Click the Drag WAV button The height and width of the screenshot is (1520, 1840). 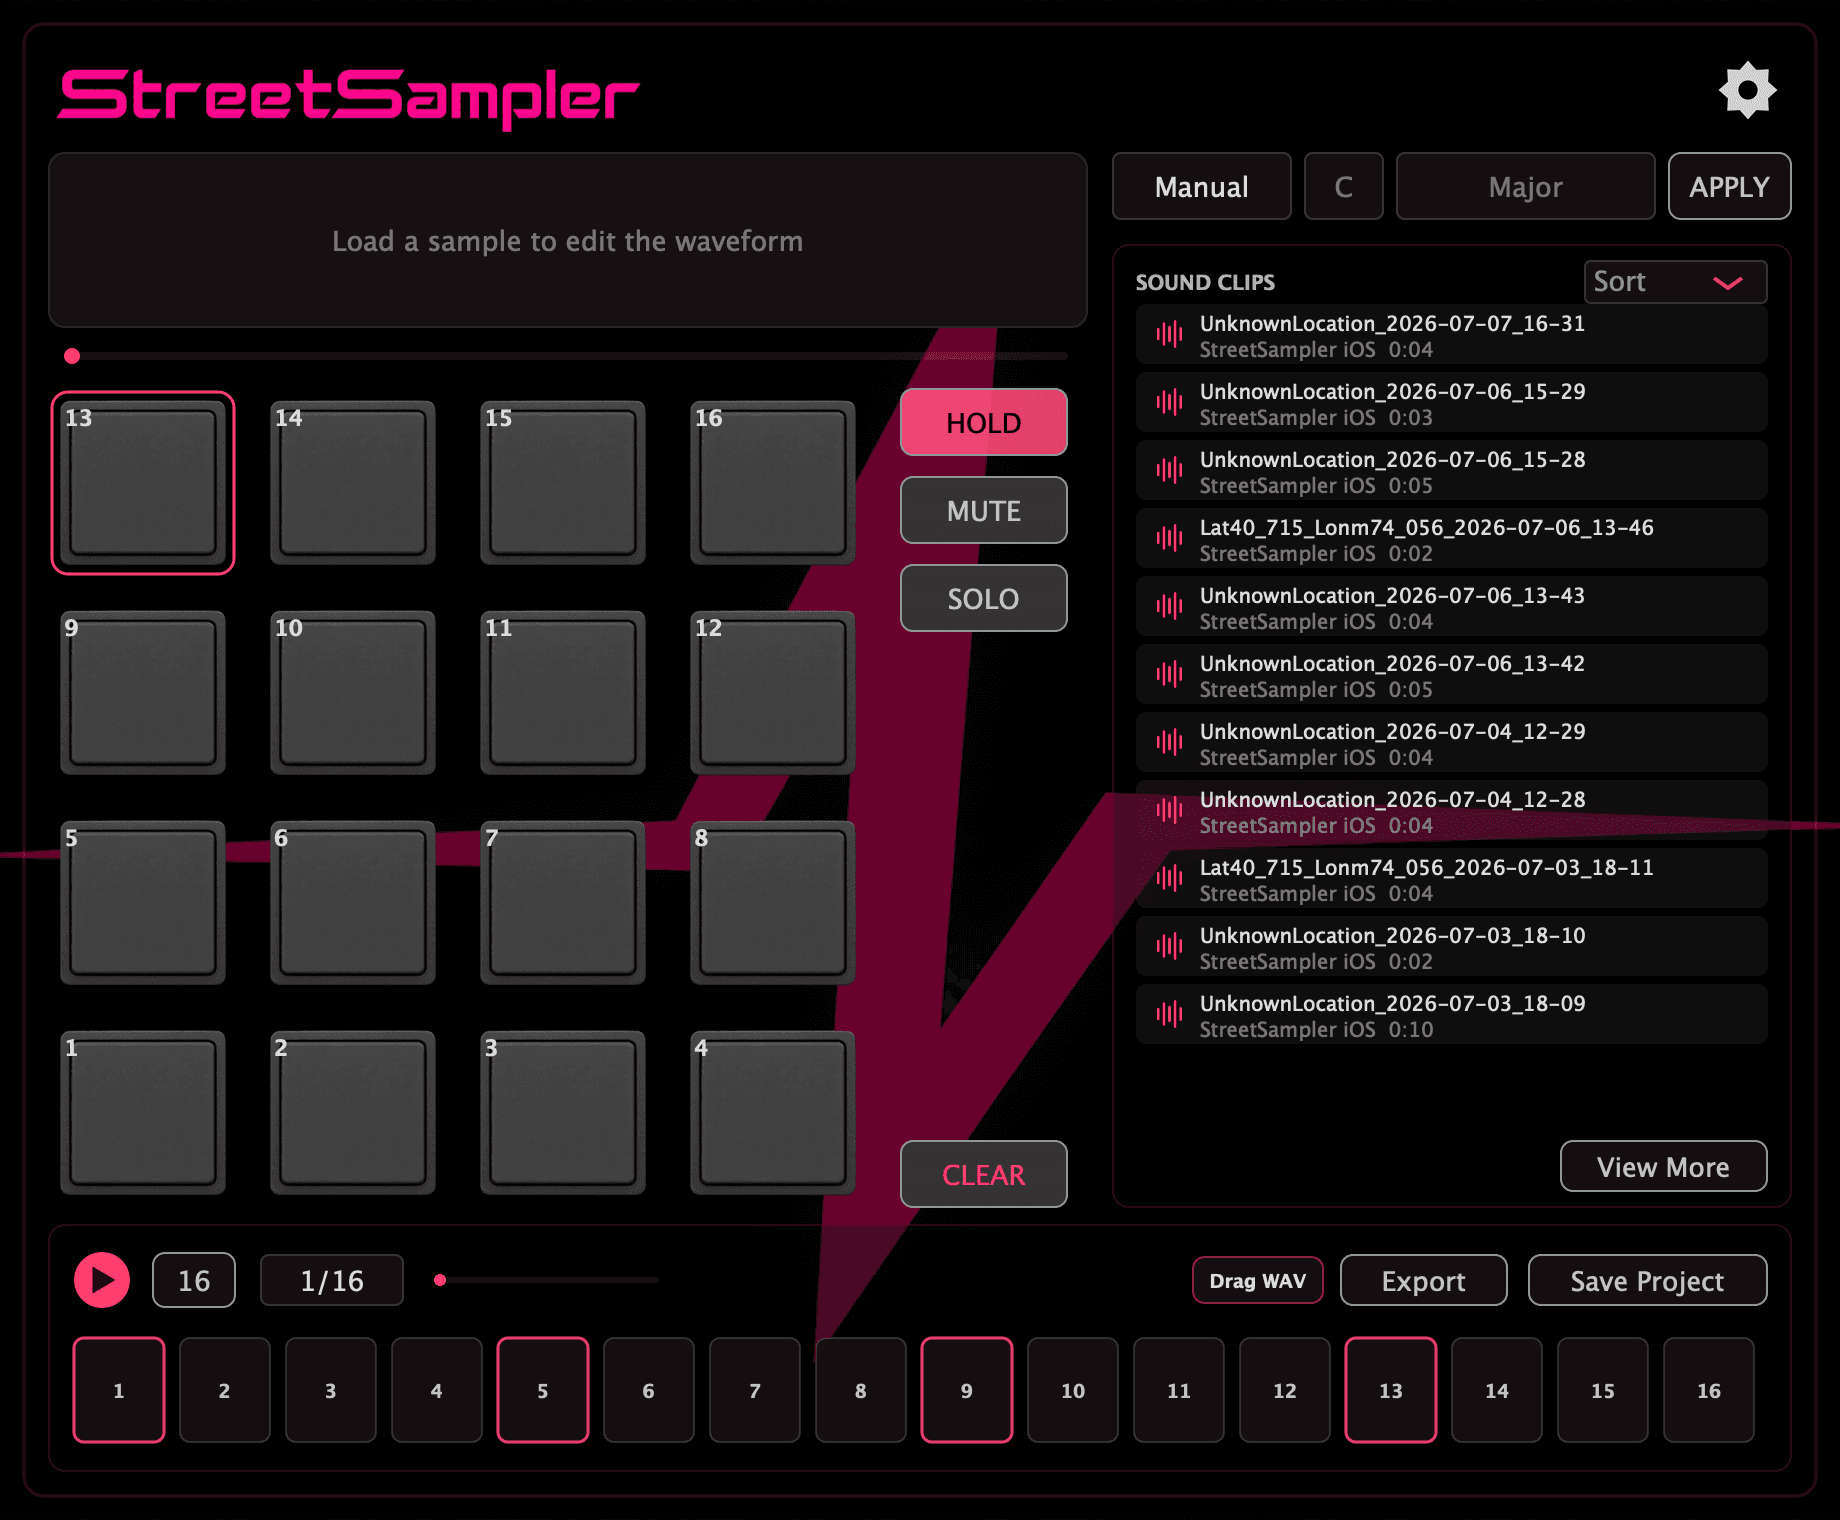pos(1257,1280)
